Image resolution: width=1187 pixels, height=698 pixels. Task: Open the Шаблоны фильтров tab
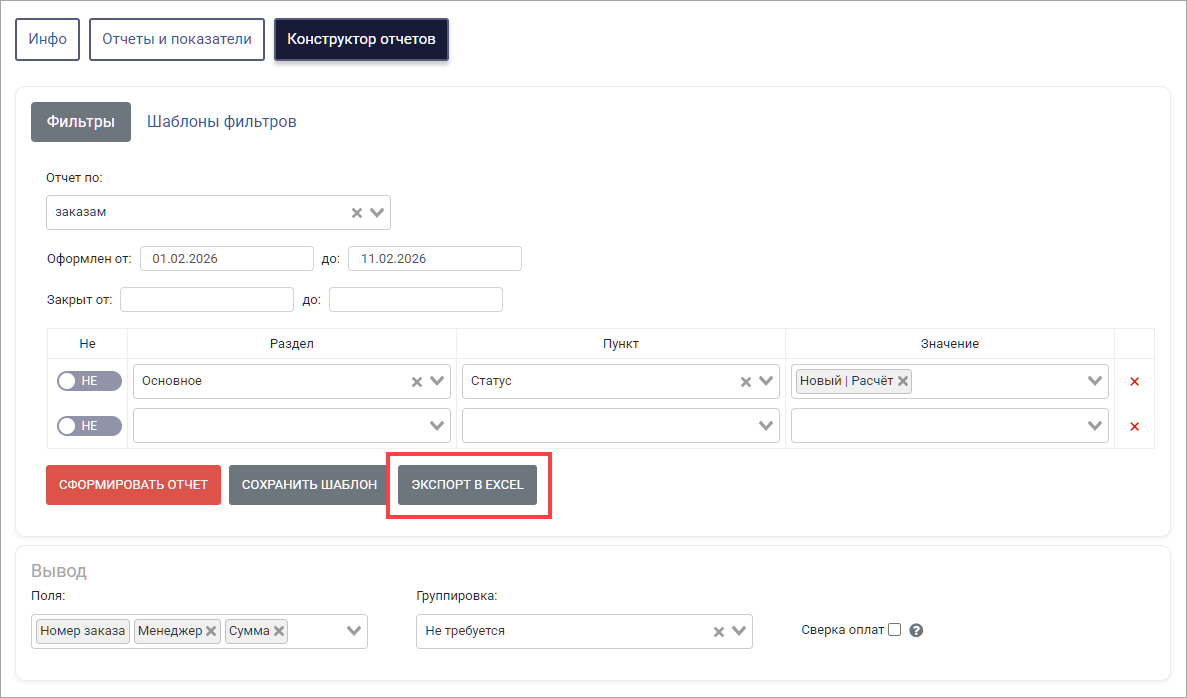(x=221, y=122)
